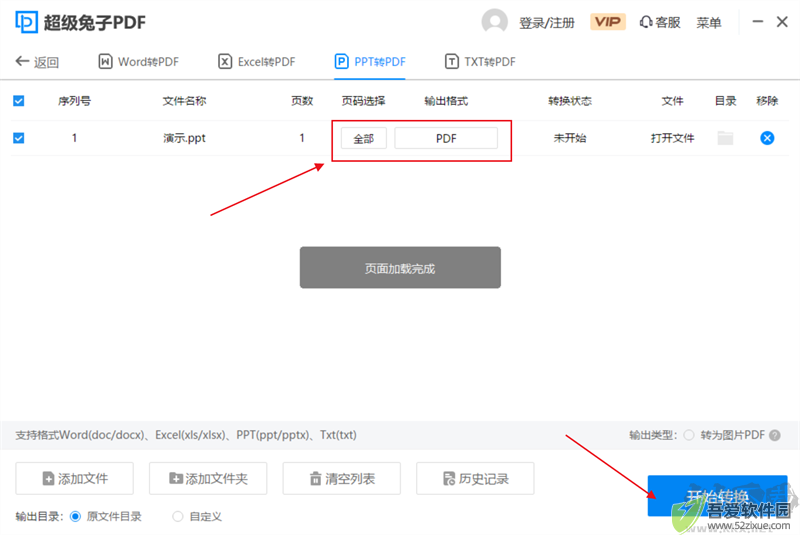Viewport: 800px width, 535px height.
Task: Open 历史记录 history
Action: pos(476,478)
